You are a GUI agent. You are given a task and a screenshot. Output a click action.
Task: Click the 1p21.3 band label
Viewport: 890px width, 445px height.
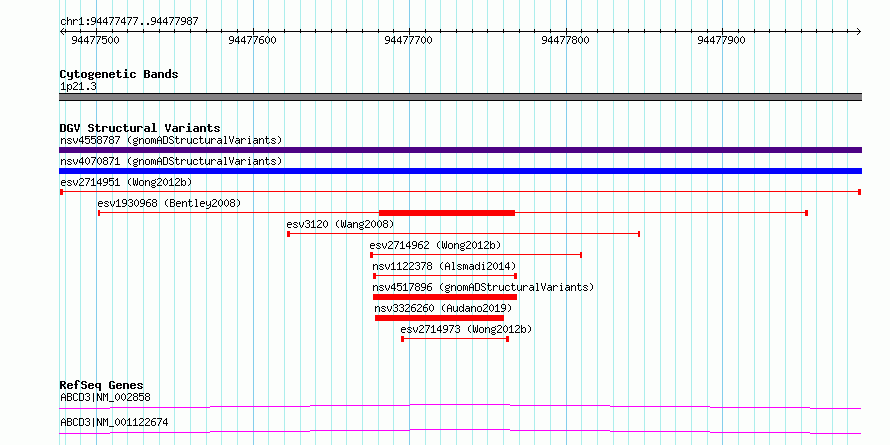[78, 87]
